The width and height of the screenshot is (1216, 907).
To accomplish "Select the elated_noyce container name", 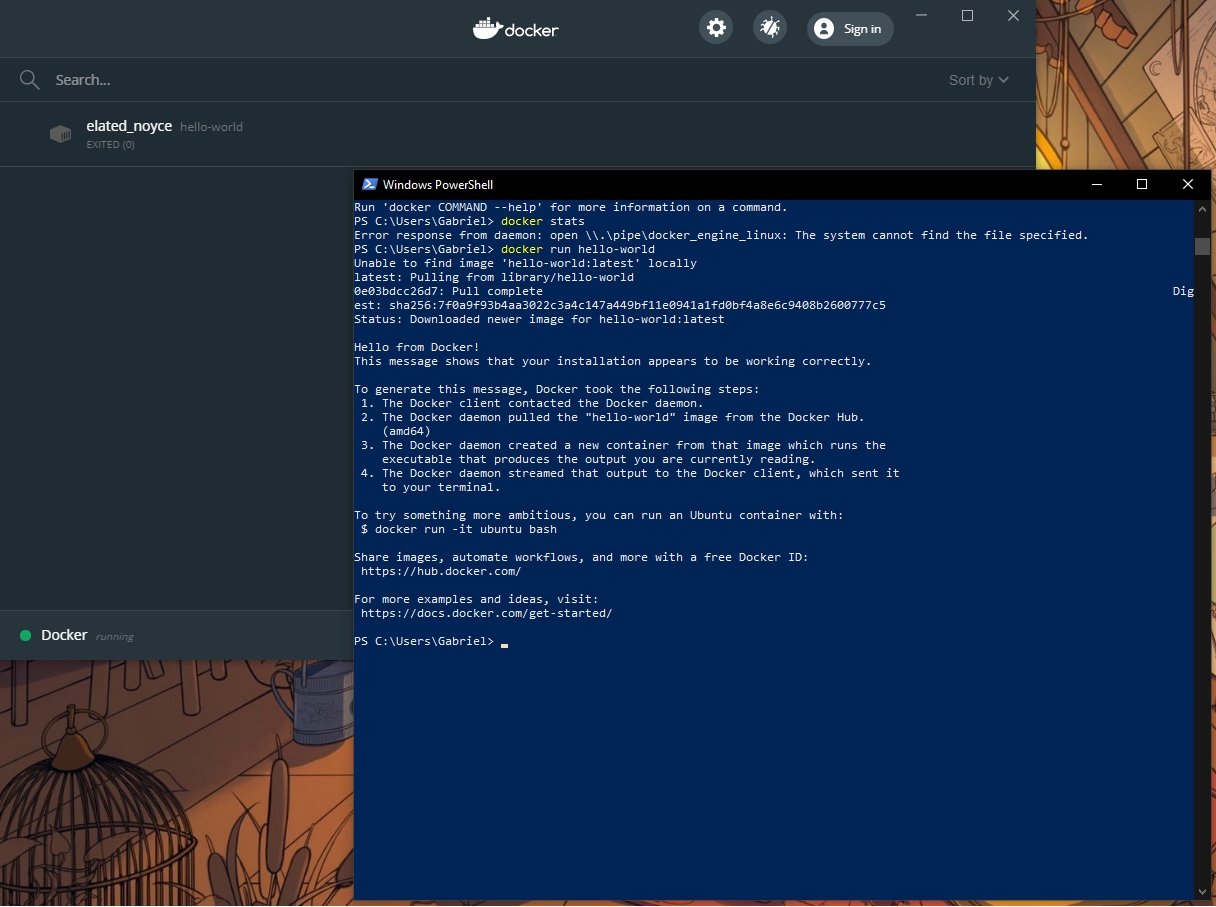I will point(129,126).
